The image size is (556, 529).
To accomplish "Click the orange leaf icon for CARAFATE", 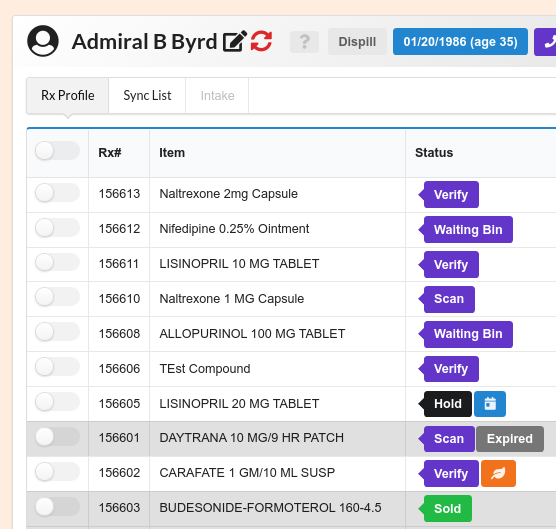I will (498, 474).
